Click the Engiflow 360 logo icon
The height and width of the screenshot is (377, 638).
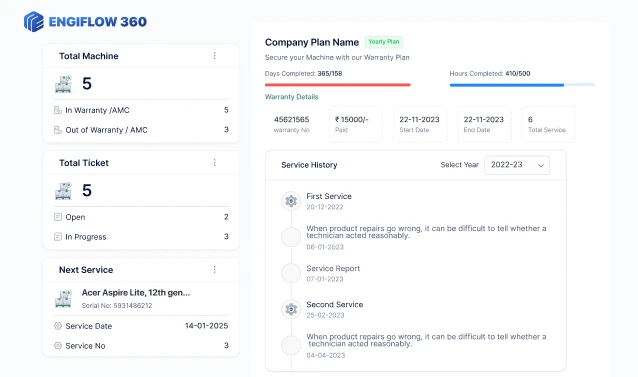click(34, 22)
